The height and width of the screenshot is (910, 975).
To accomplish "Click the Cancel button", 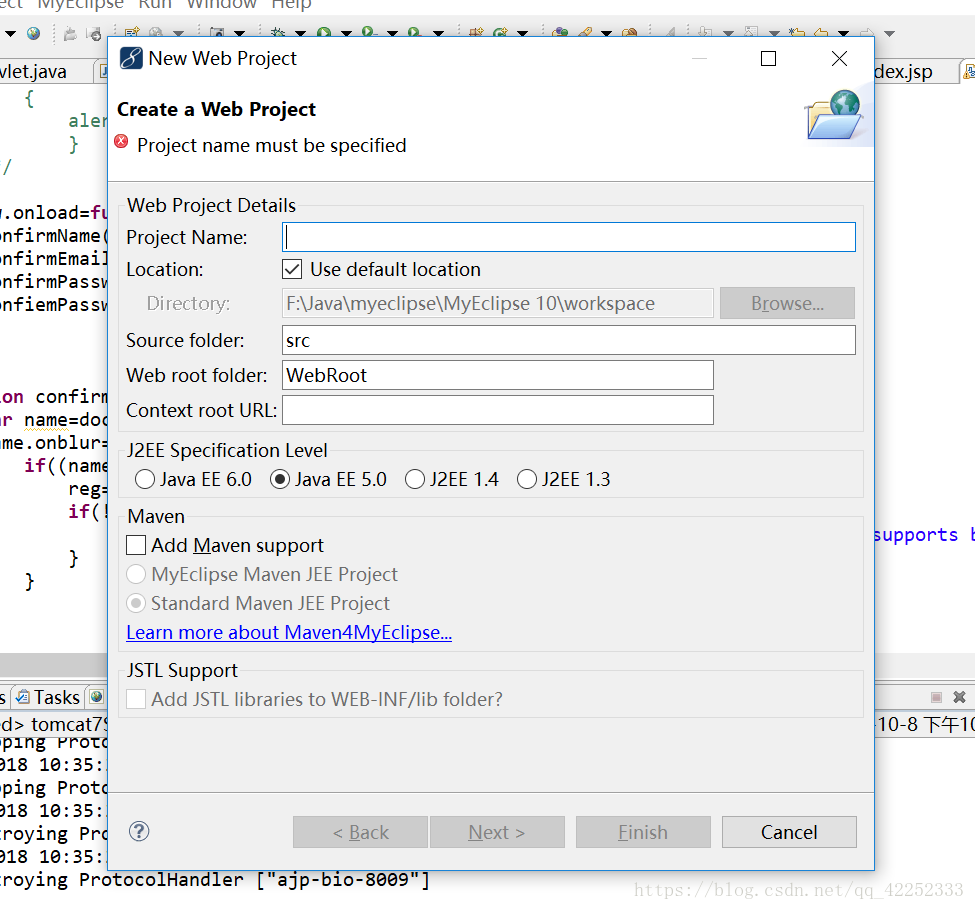I will click(x=789, y=832).
